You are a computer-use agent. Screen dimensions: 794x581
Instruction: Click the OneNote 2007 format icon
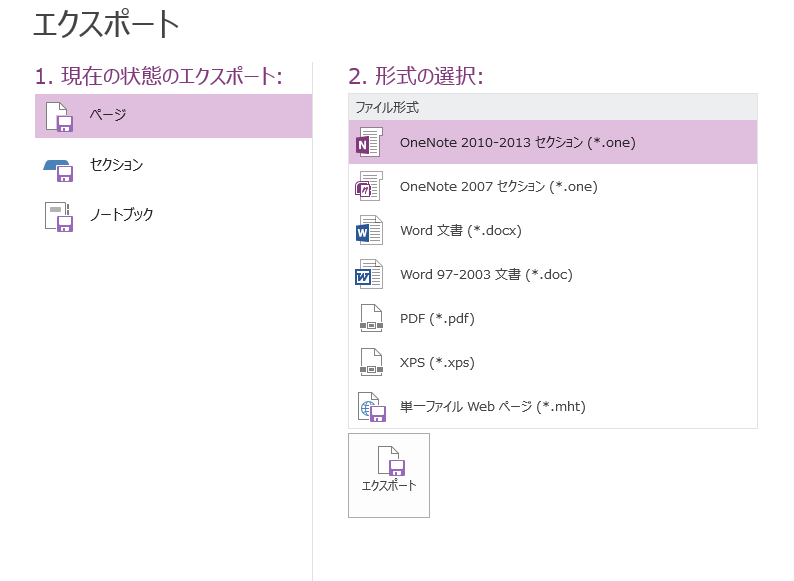[x=369, y=186]
